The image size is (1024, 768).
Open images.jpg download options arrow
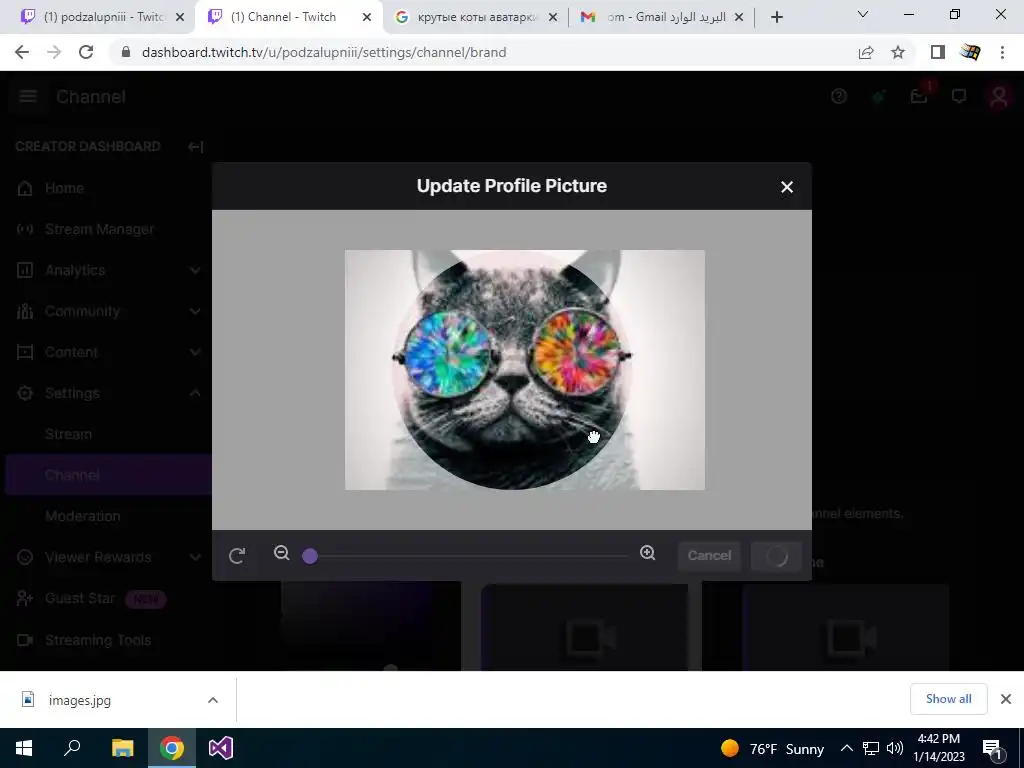[213, 700]
